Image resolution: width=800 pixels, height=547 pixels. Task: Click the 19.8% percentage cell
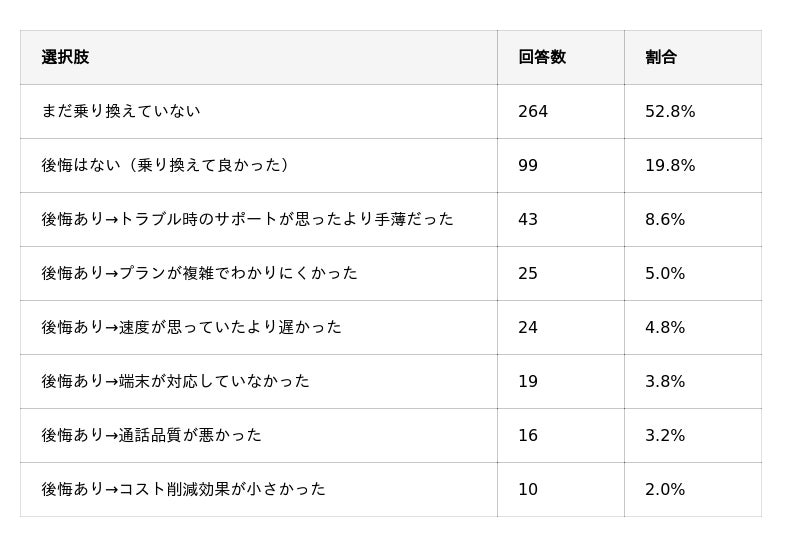[670, 166]
